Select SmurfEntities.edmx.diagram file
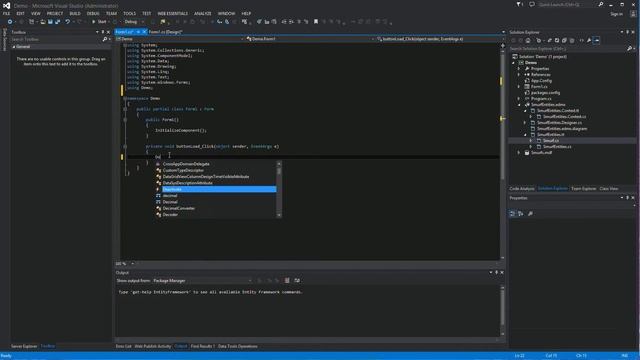This screenshot has width=640, height=360. pos(562,129)
